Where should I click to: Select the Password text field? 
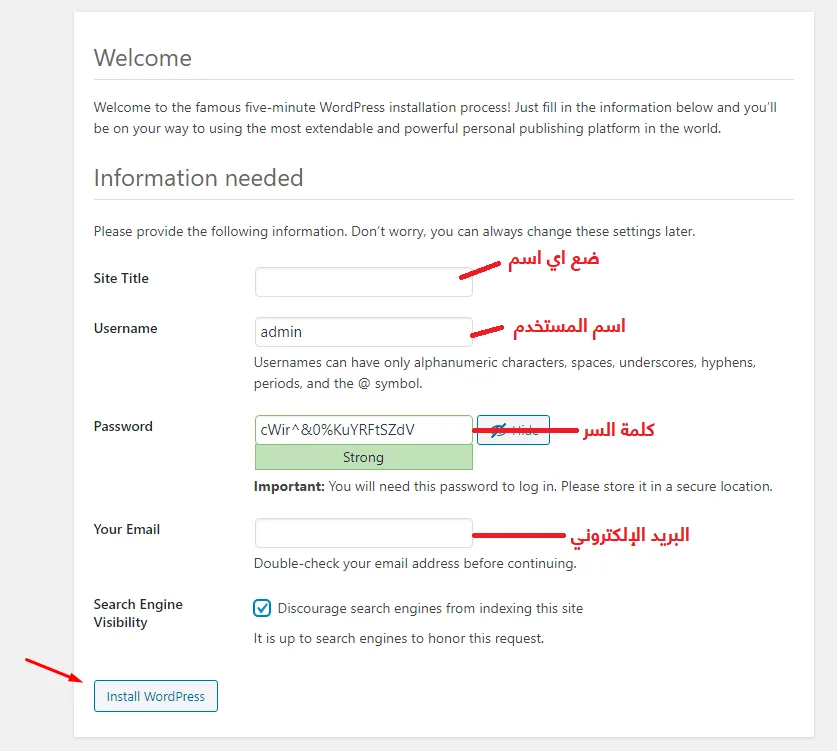coord(364,430)
